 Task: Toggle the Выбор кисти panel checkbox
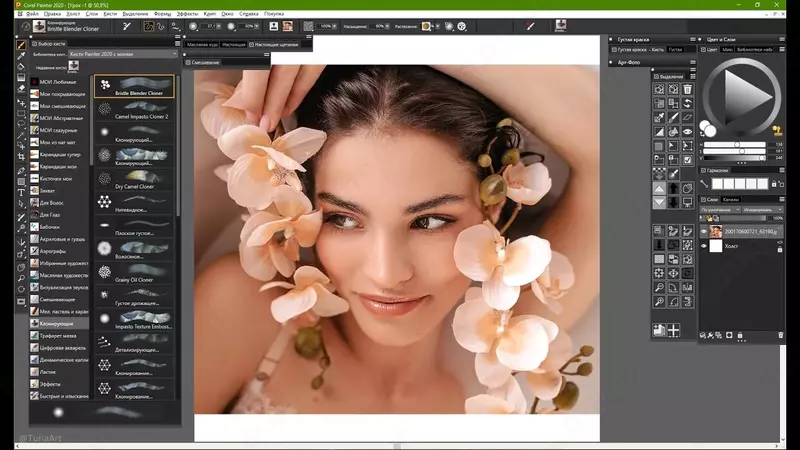(x=34, y=44)
